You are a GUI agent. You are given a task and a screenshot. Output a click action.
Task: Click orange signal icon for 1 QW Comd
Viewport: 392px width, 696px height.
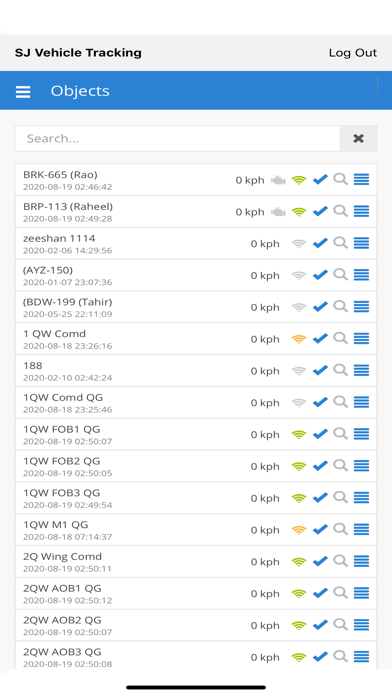coord(299,339)
